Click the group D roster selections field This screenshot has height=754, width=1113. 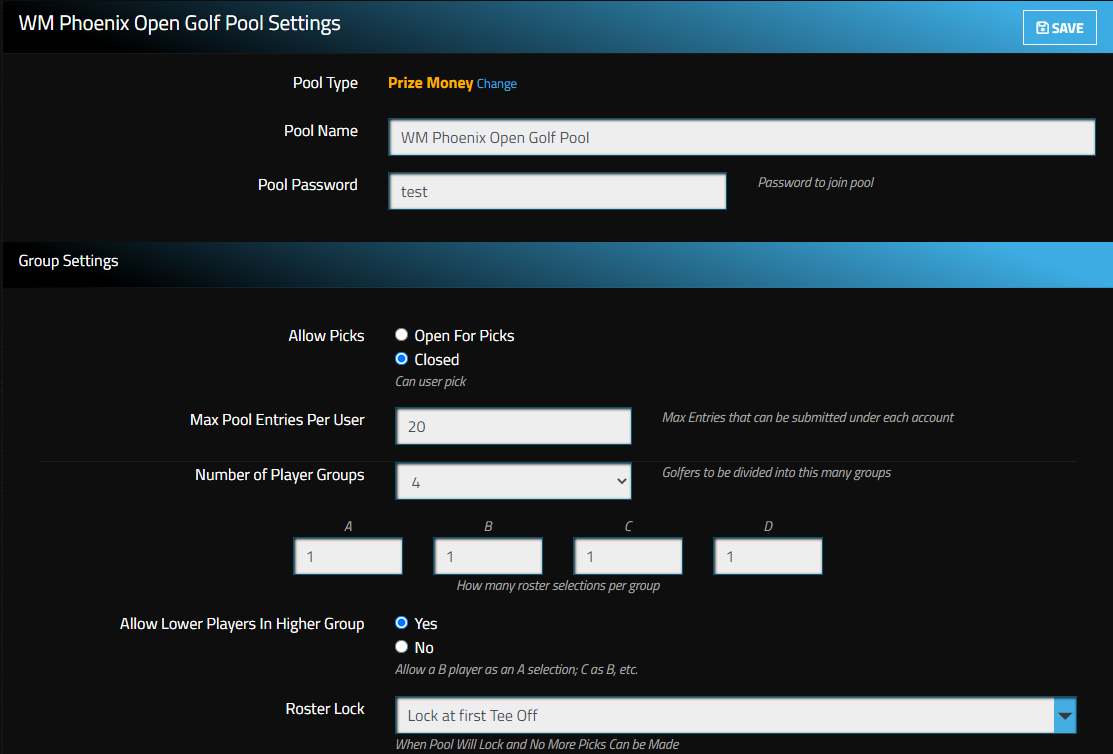[x=767, y=556]
